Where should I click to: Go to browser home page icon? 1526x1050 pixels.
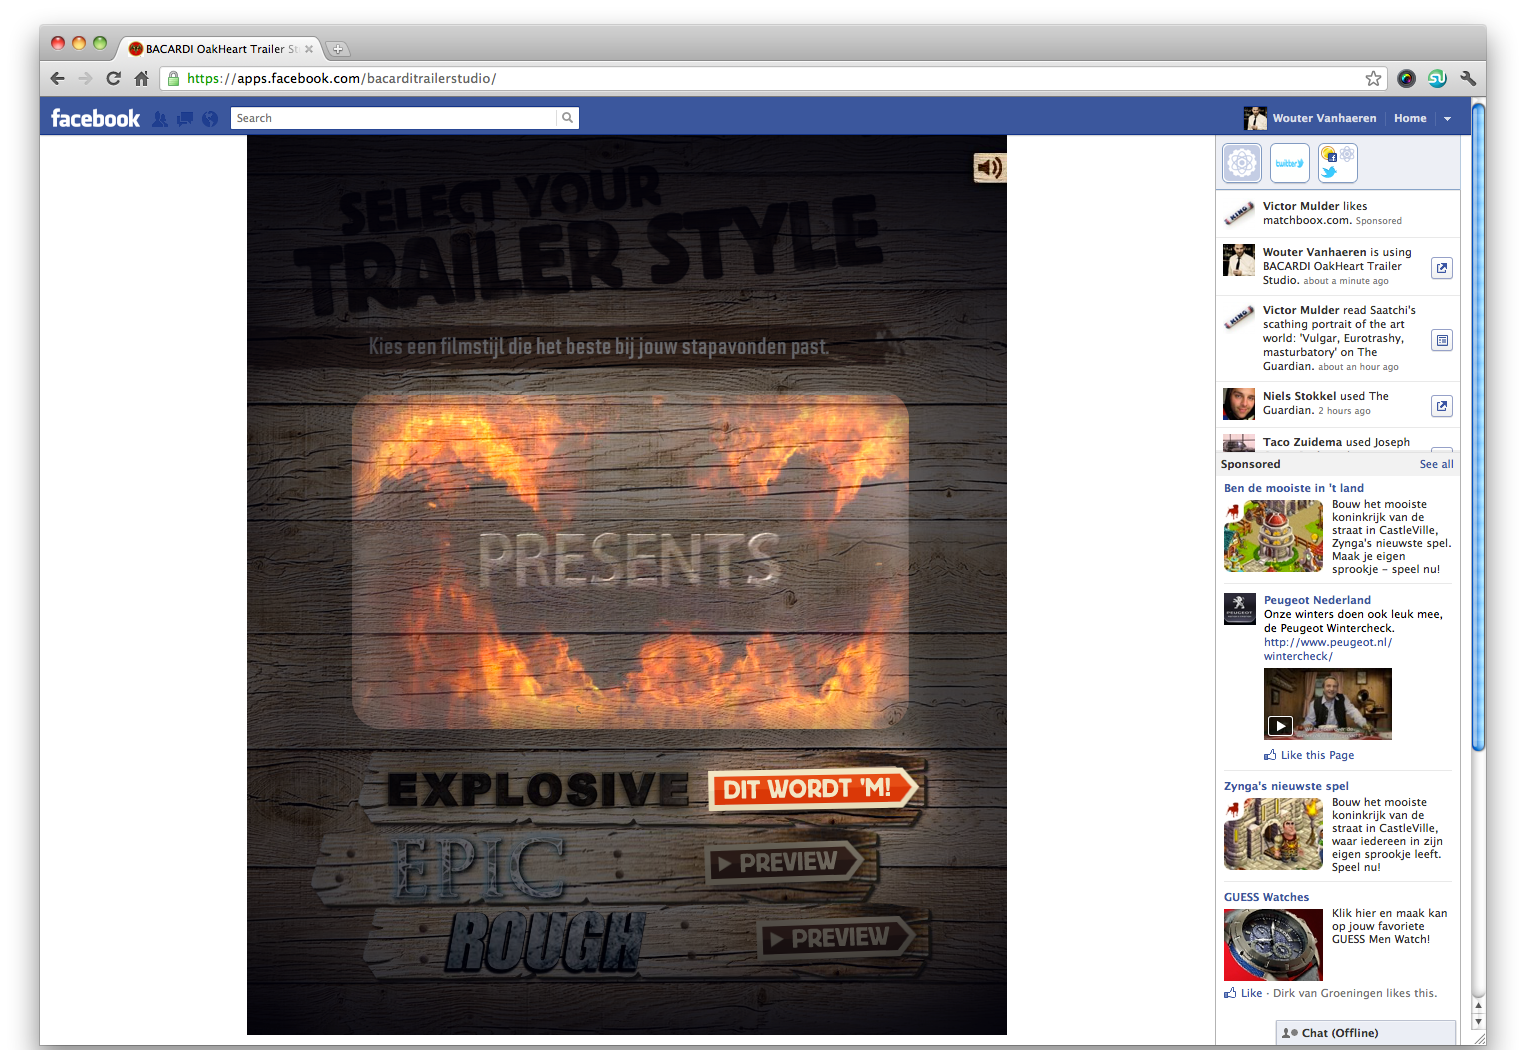[142, 78]
